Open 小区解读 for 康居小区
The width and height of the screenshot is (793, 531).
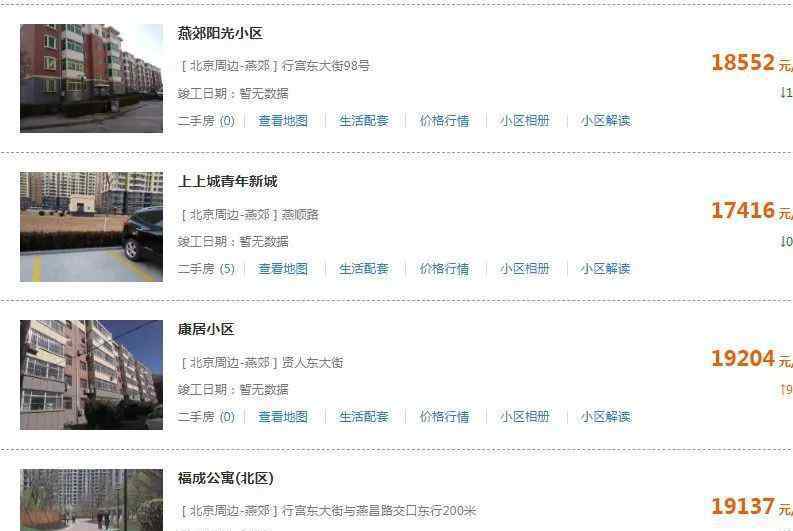606,417
